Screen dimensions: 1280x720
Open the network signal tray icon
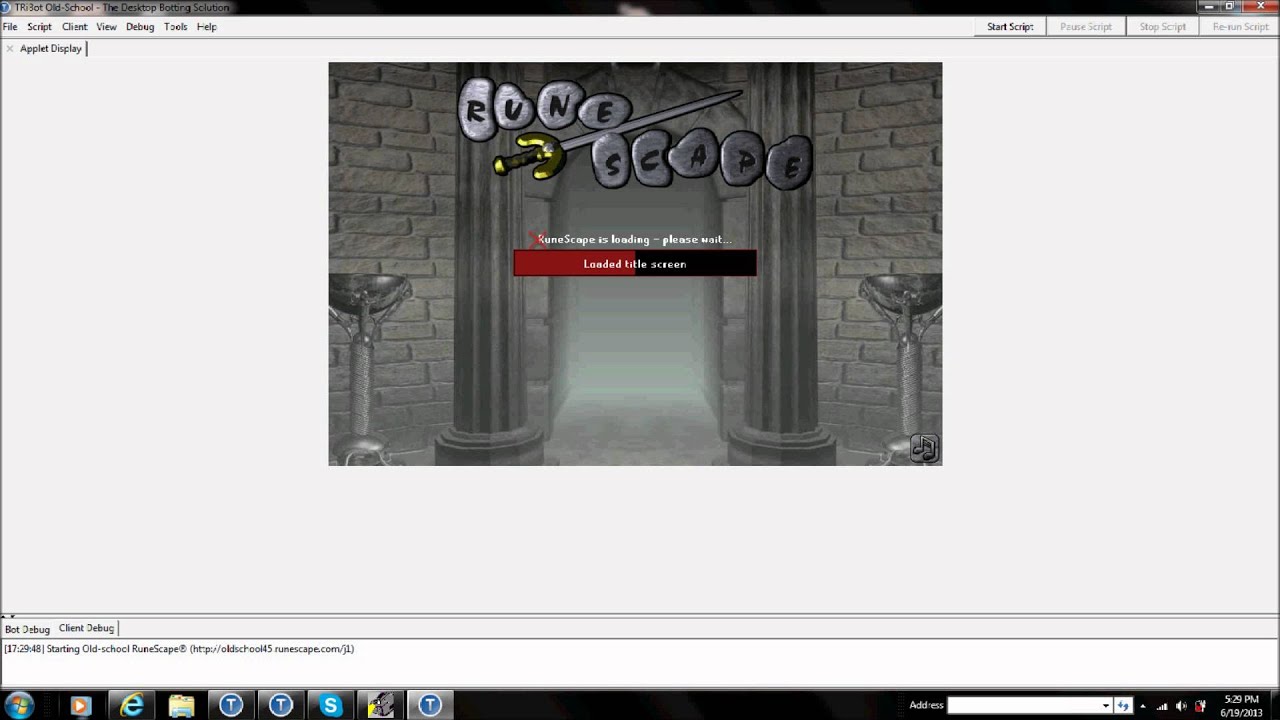coord(1162,706)
